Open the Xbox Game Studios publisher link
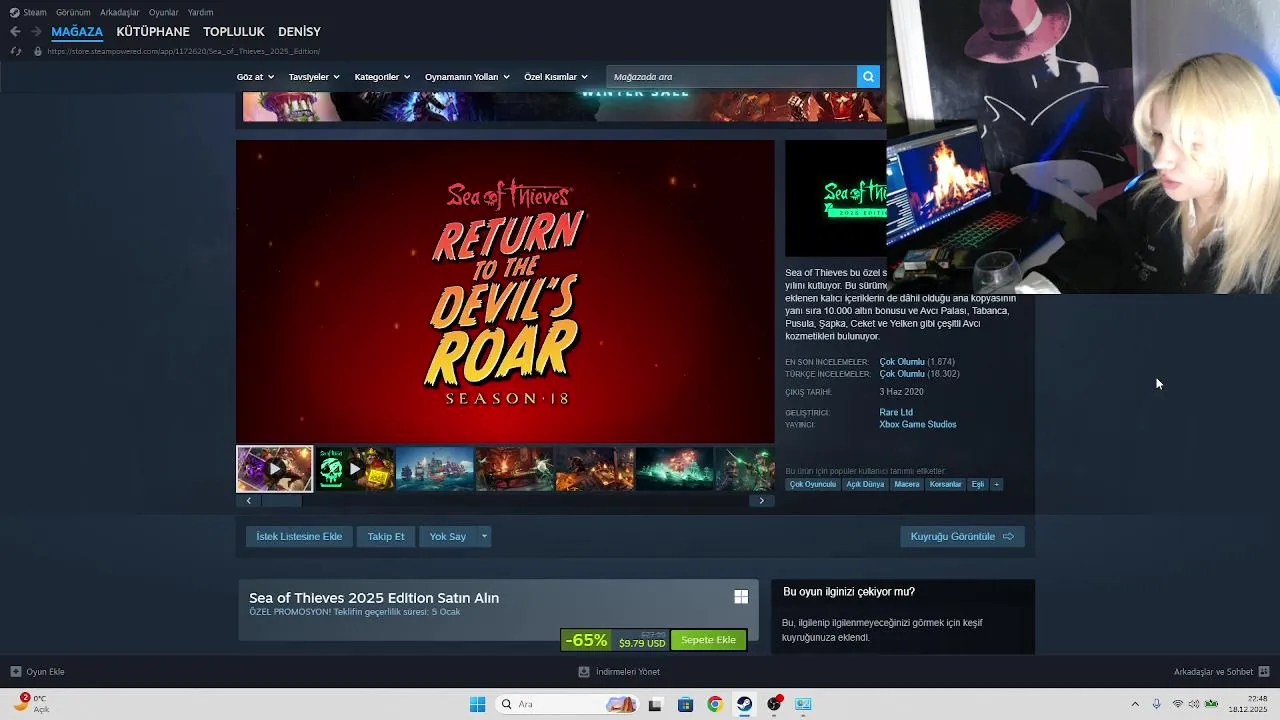The height and width of the screenshot is (720, 1280). pyautogui.click(x=918, y=424)
